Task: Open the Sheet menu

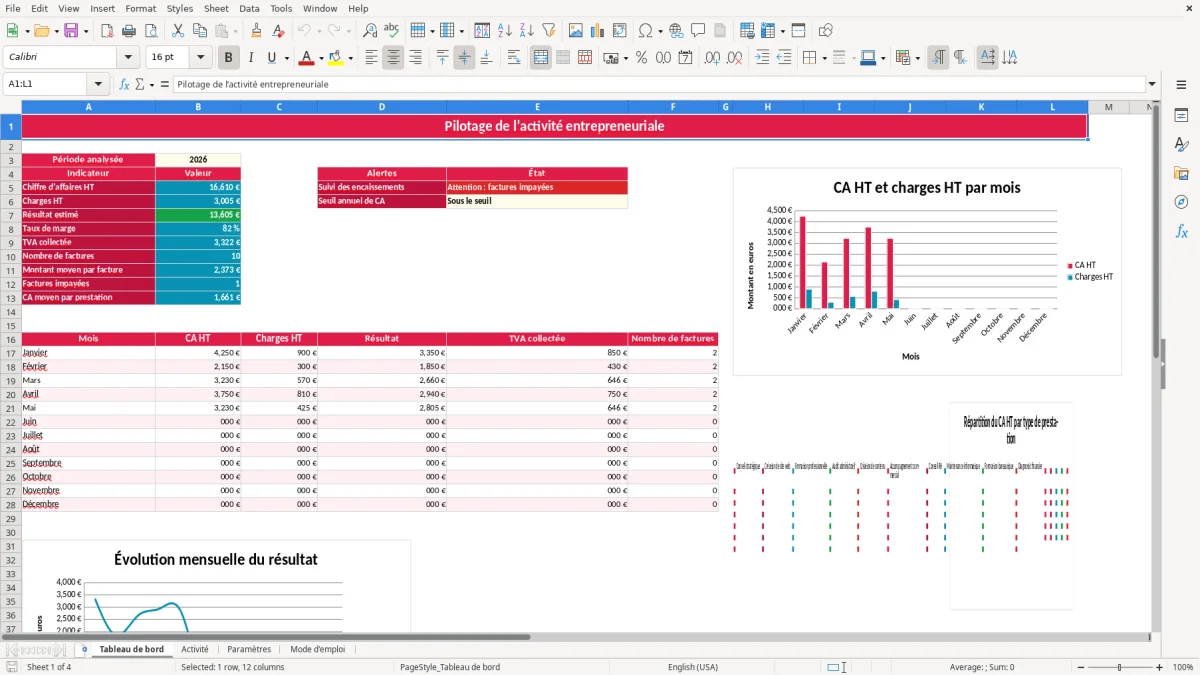Action: pos(216,8)
